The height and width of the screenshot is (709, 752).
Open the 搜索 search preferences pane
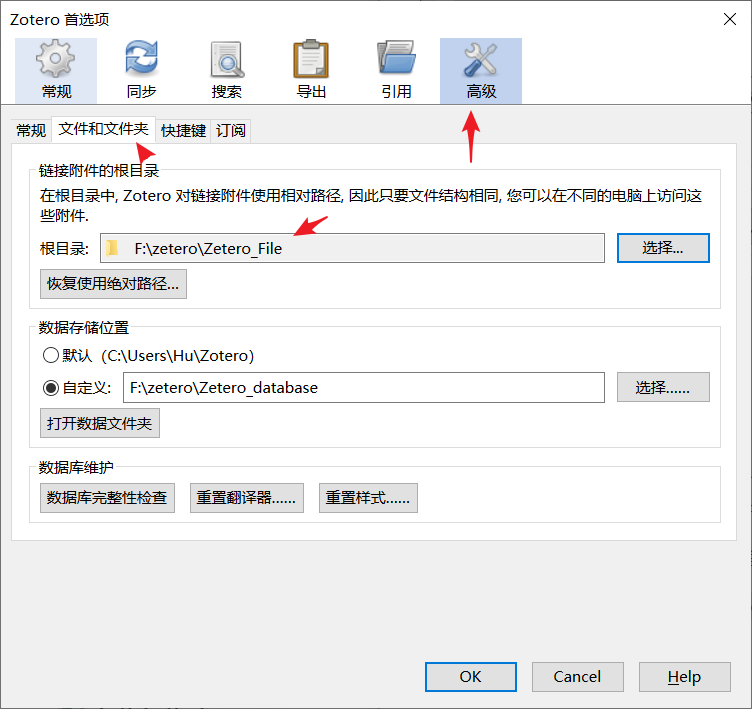226,71
